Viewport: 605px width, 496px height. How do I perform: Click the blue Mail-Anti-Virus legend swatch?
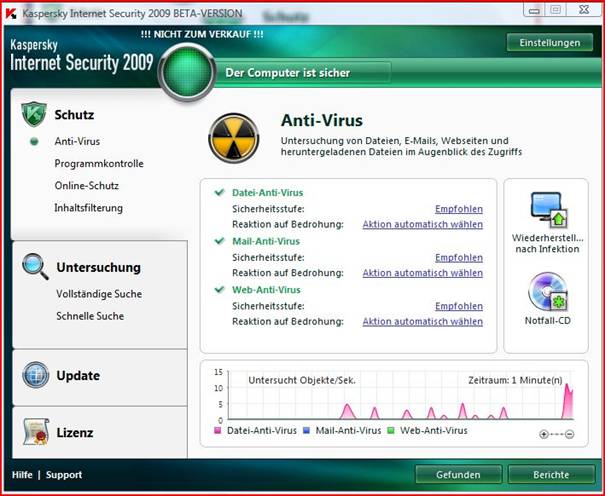click(x=307, y=430)
